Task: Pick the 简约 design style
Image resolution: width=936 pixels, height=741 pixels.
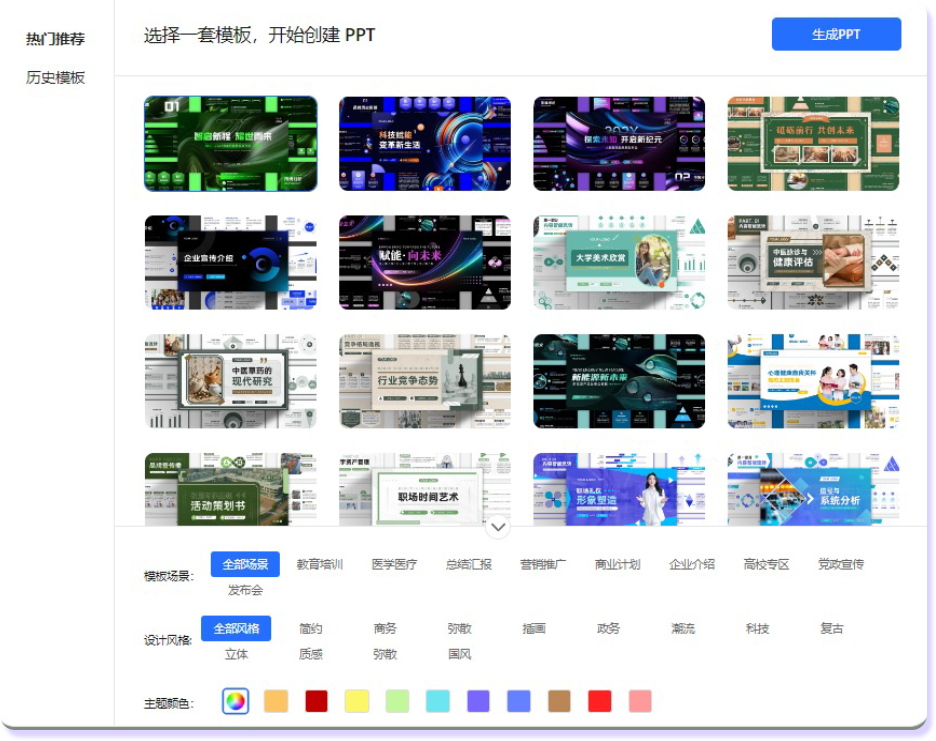Action: click(311, 628)
